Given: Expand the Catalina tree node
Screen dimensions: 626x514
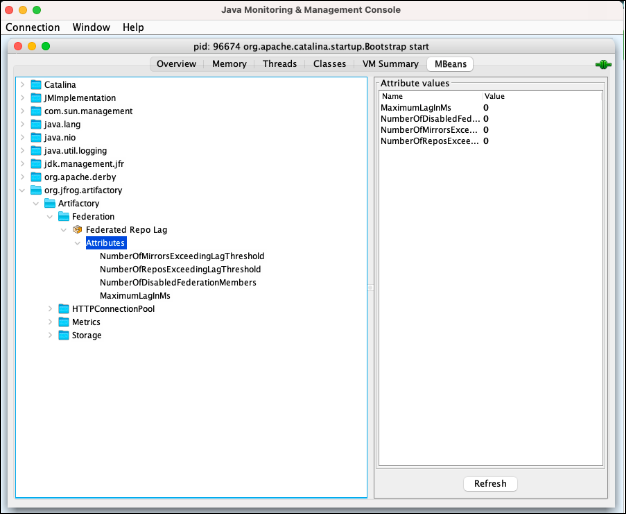Looking at the screenshot, I should [22, 85].
